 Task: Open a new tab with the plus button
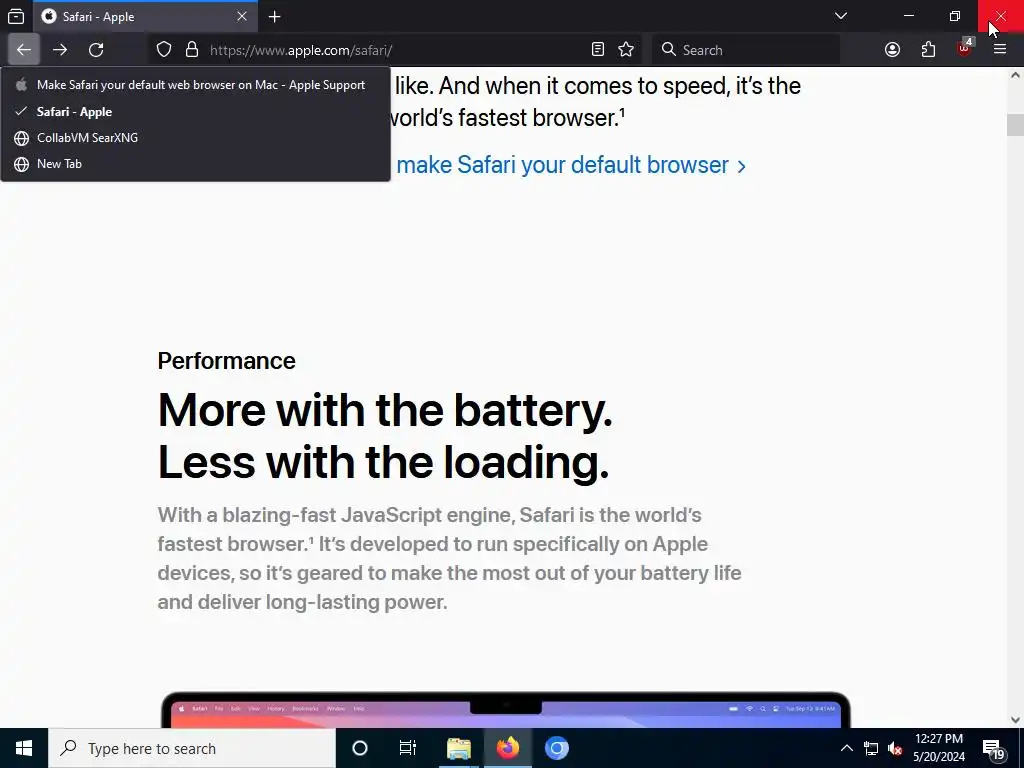[x=275, y=17]
